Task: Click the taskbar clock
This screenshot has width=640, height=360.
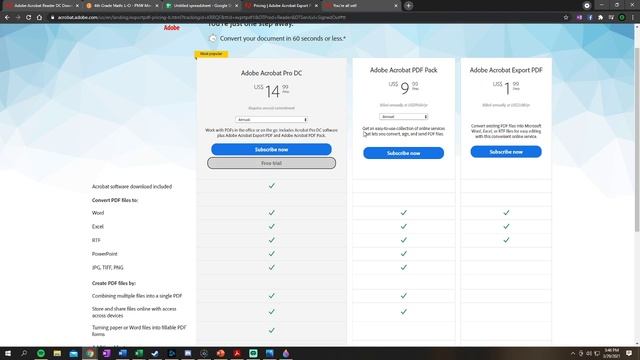Action: (611, 353)
